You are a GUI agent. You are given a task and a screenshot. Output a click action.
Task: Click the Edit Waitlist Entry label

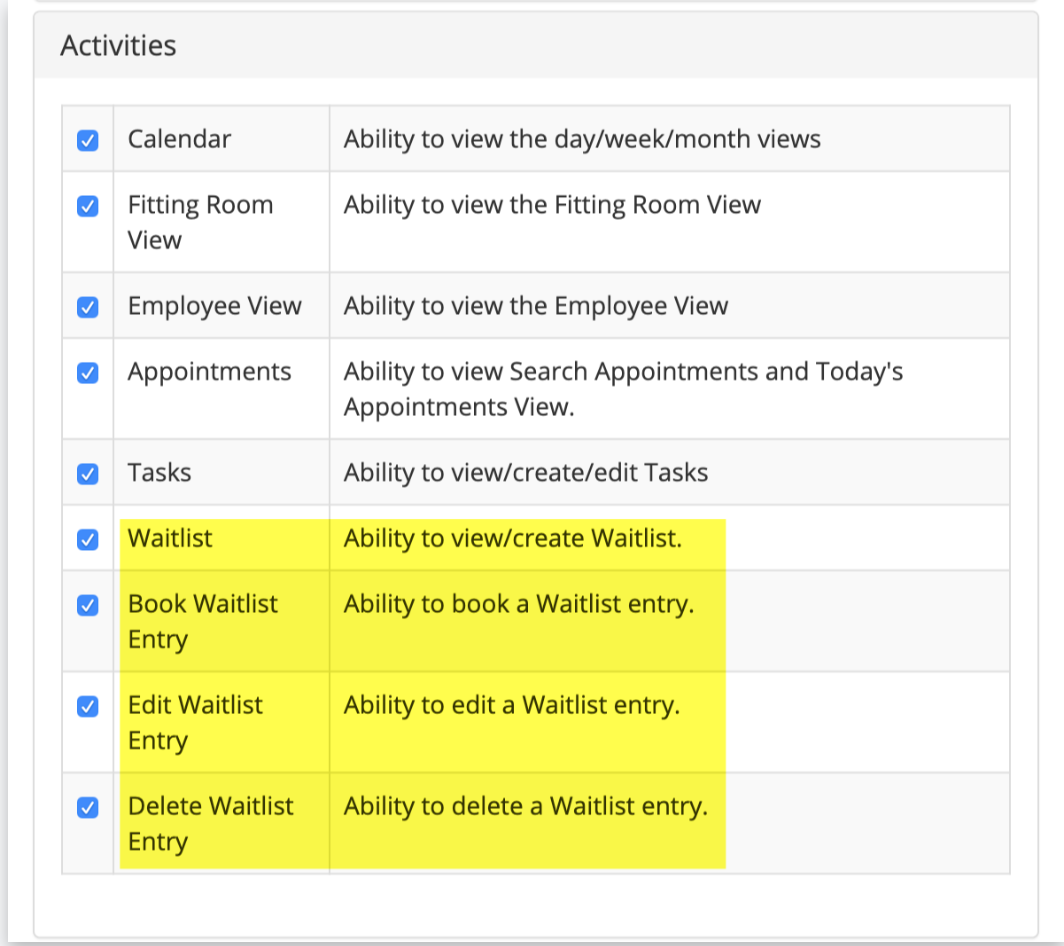[195, 722]
